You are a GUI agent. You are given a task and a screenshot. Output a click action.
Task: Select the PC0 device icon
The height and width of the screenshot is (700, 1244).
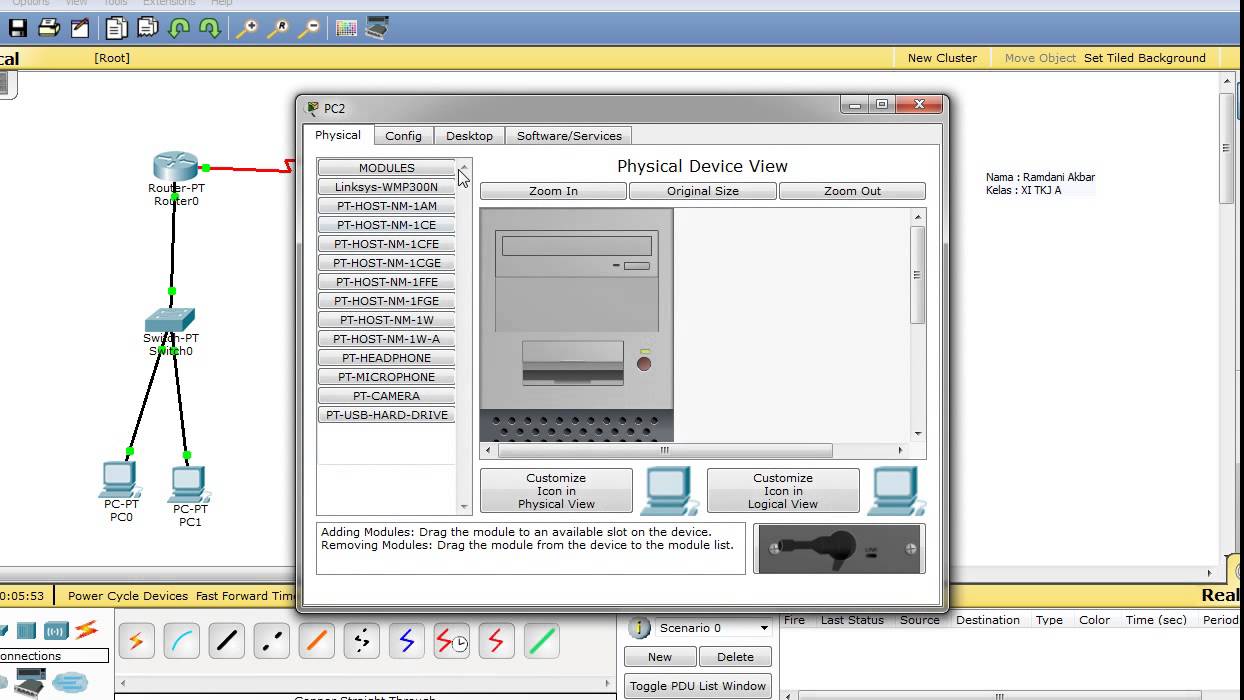119,480
